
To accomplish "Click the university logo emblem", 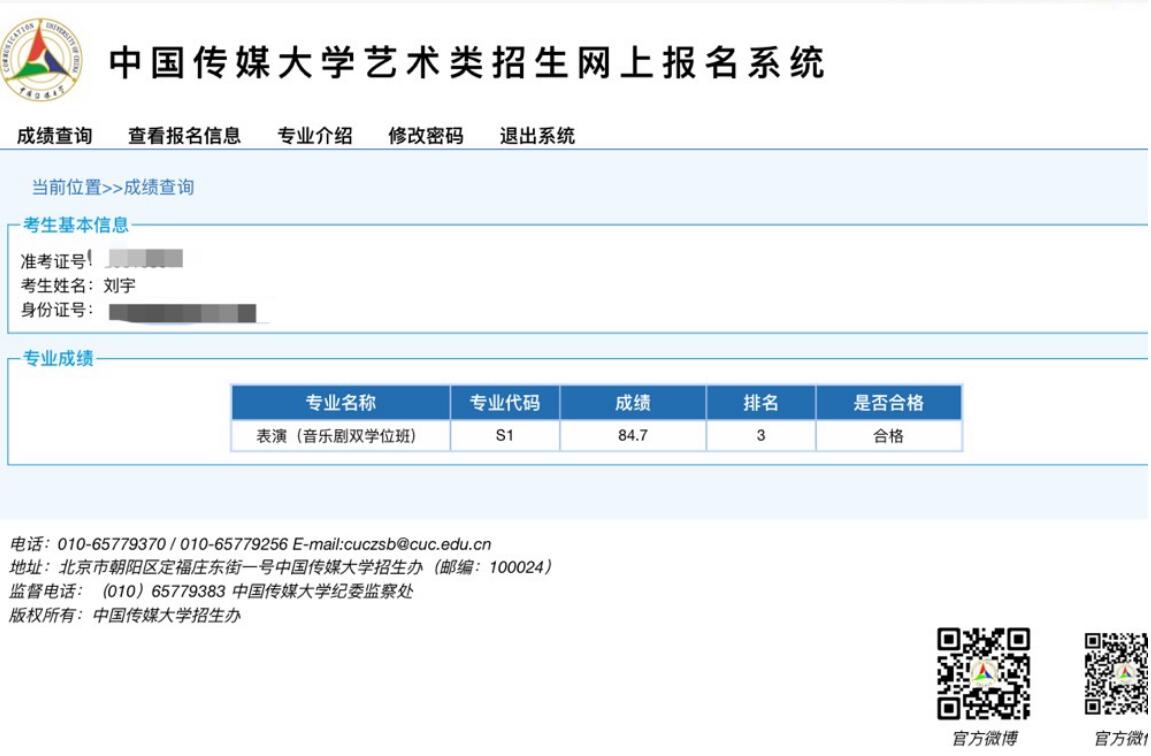I will pyautogui.click(x=44, y=60).
